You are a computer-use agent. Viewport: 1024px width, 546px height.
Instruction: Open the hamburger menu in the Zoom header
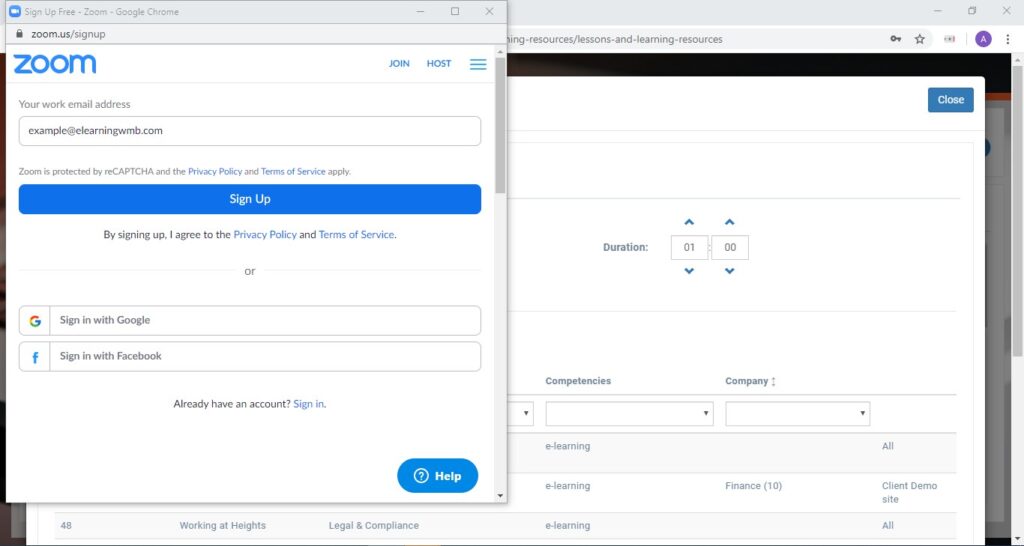478,64
